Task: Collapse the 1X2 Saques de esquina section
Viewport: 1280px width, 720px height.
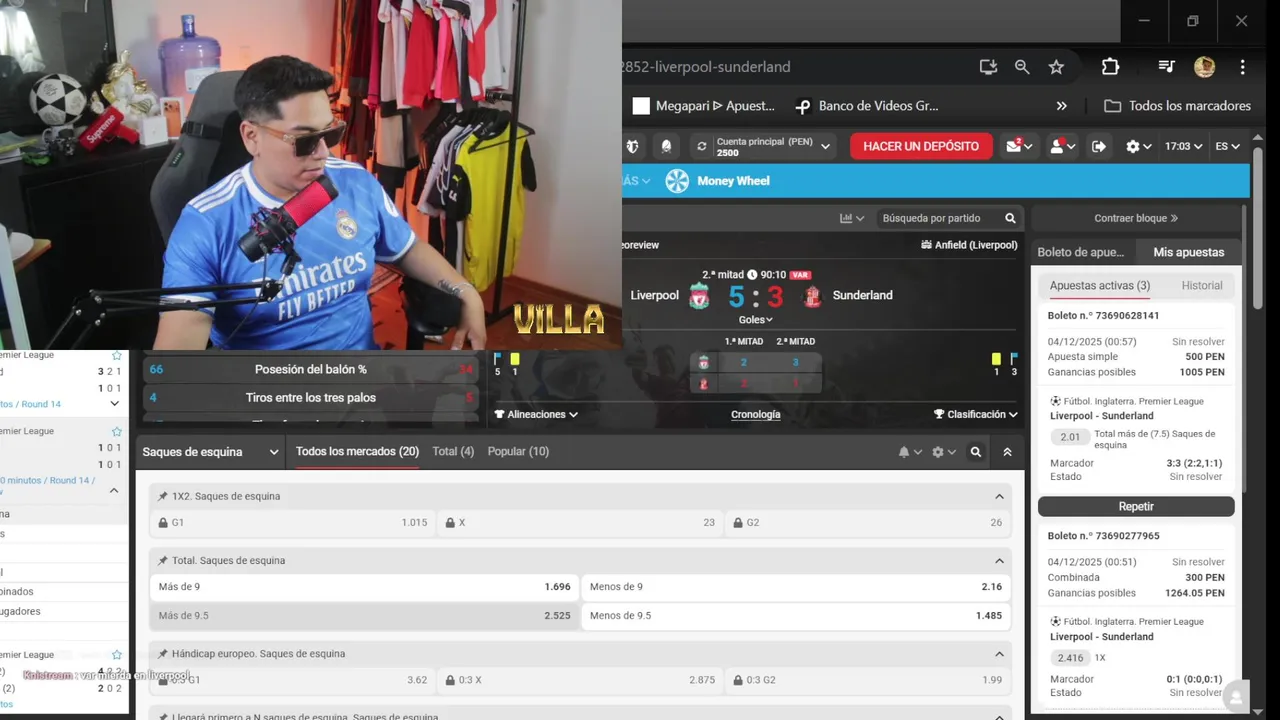Action: pyautogui.click(x=999, y=496)
